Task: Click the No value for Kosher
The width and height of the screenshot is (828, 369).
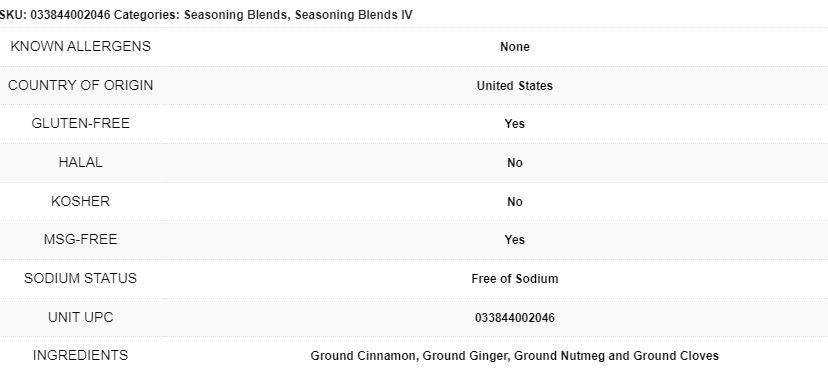Action: point(515,202)
